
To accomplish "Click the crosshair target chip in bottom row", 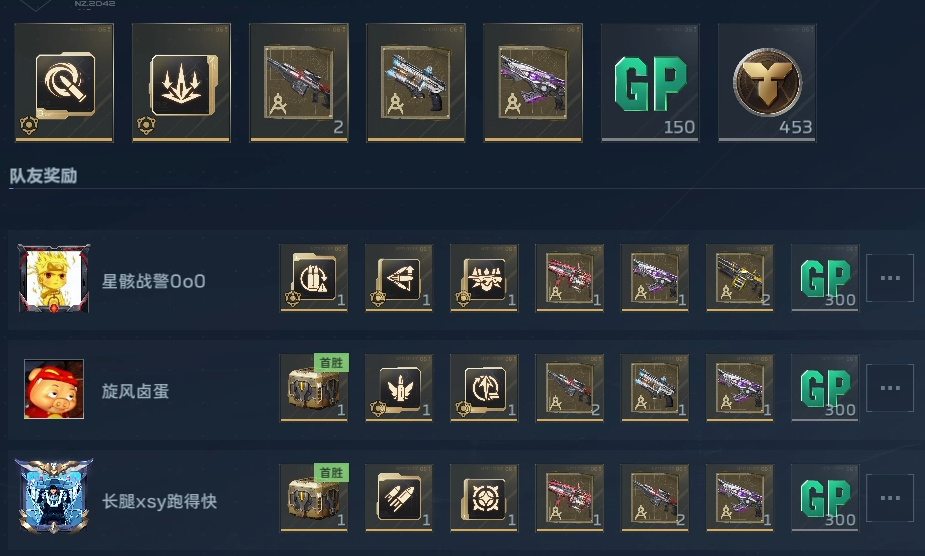I will coord(484,498).
